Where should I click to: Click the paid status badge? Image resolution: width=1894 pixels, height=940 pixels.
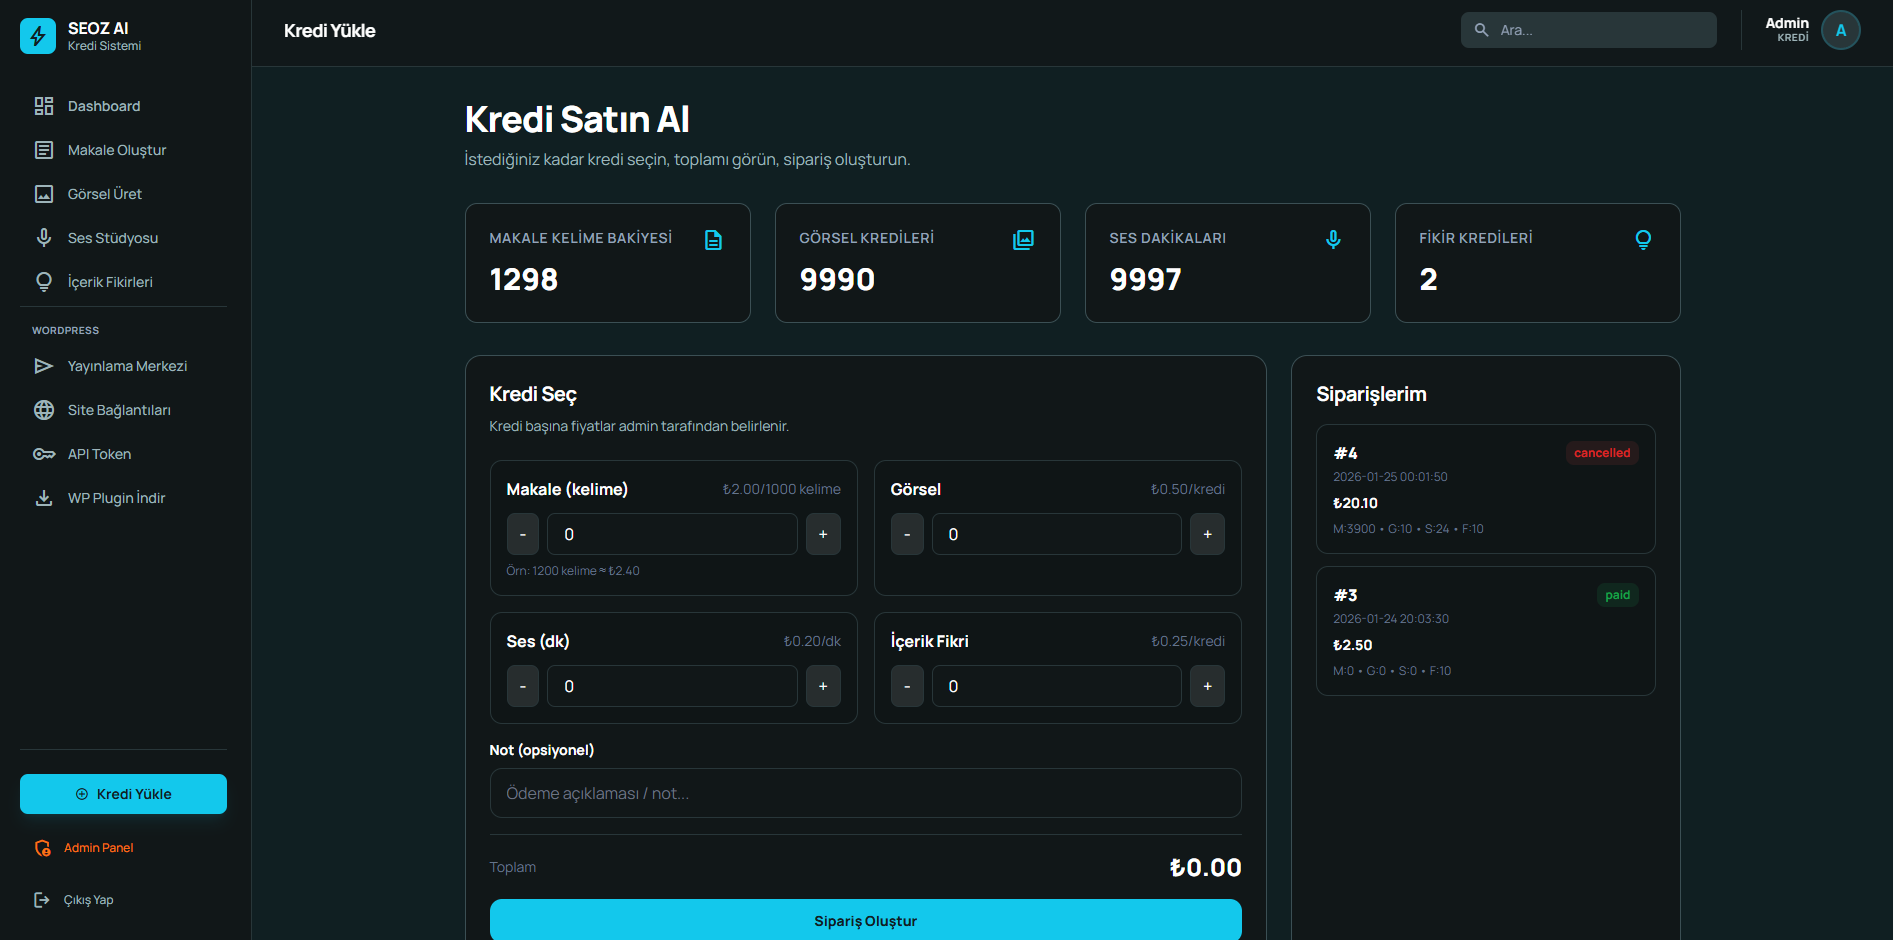1617,595
